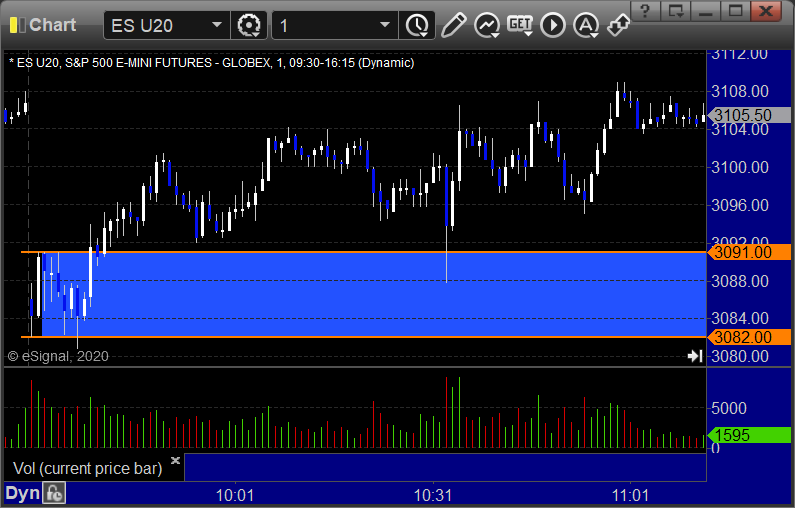
Task: Expand the ES U20 symbol dropdown
Action: (x=167, y=25)
